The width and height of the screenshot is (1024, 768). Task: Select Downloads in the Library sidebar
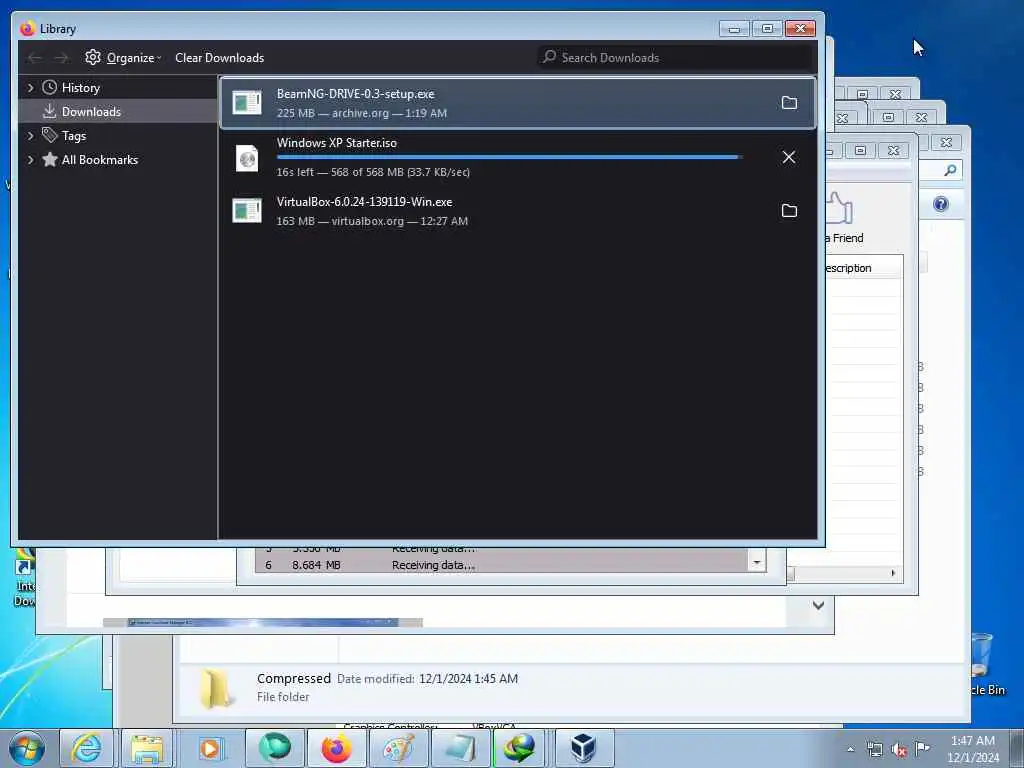pyautogui.click(x=118, y=111)
